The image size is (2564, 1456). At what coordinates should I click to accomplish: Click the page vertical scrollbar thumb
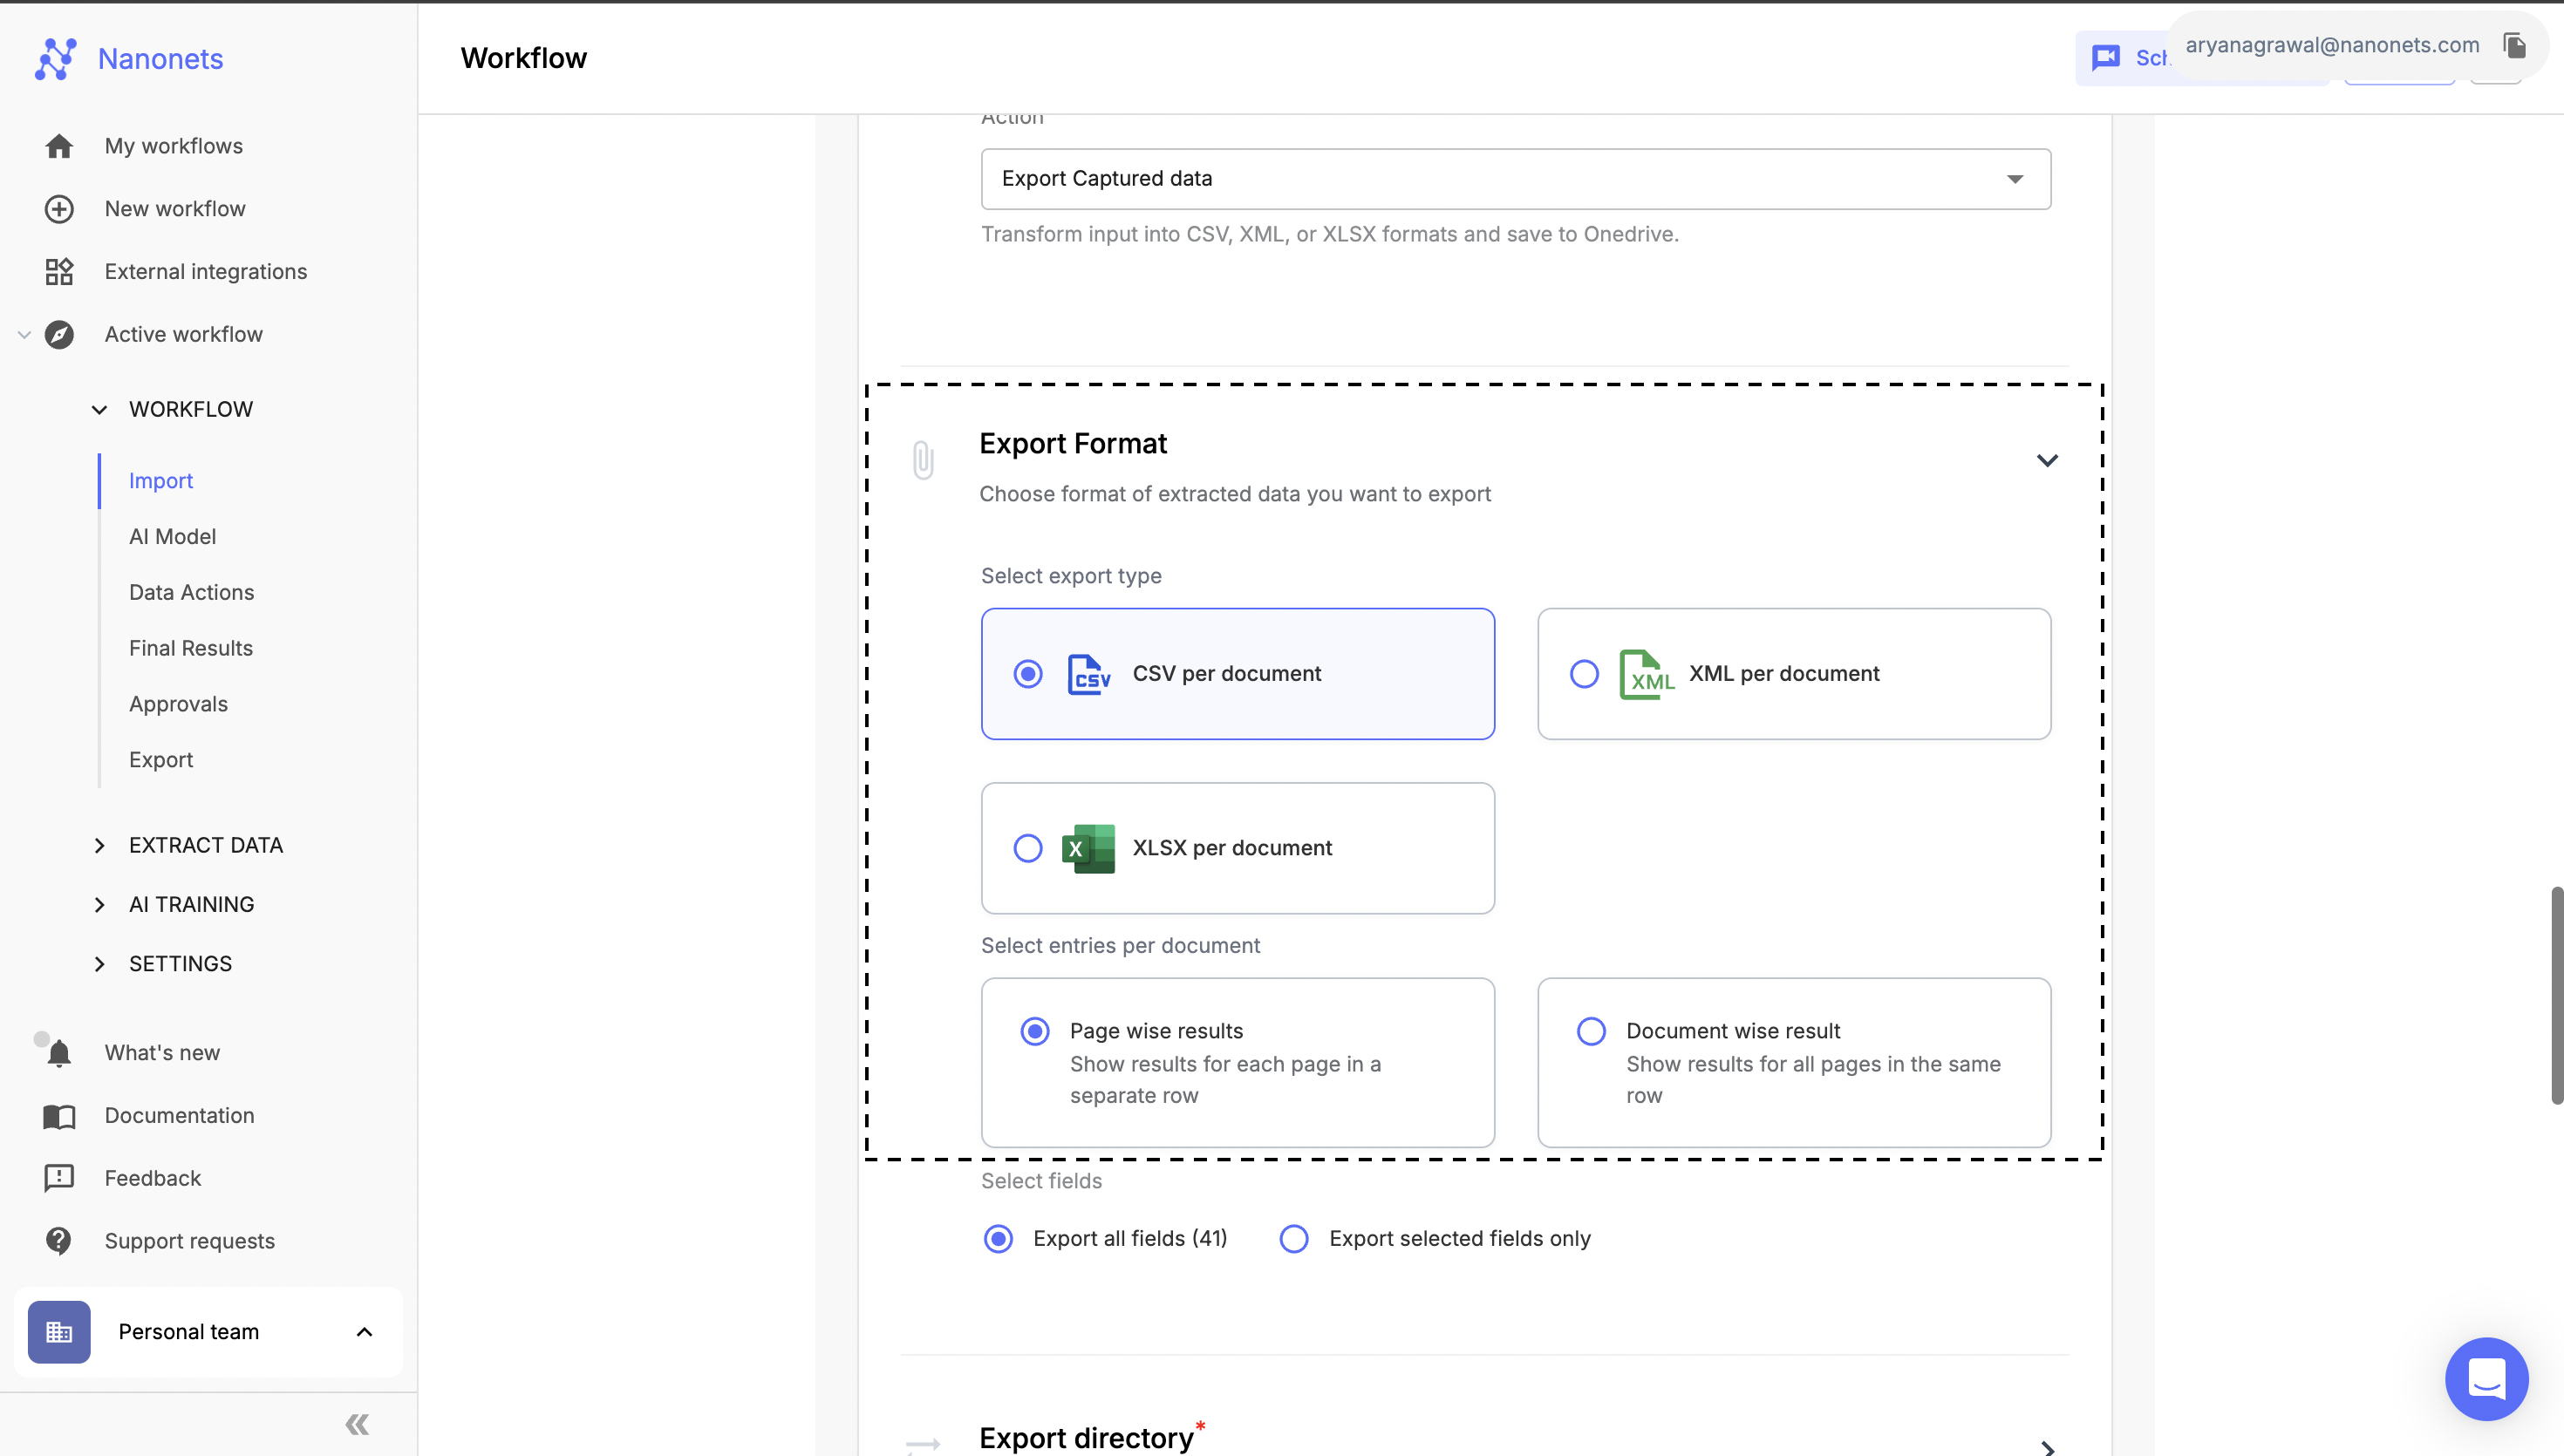tap(2557, 995)
